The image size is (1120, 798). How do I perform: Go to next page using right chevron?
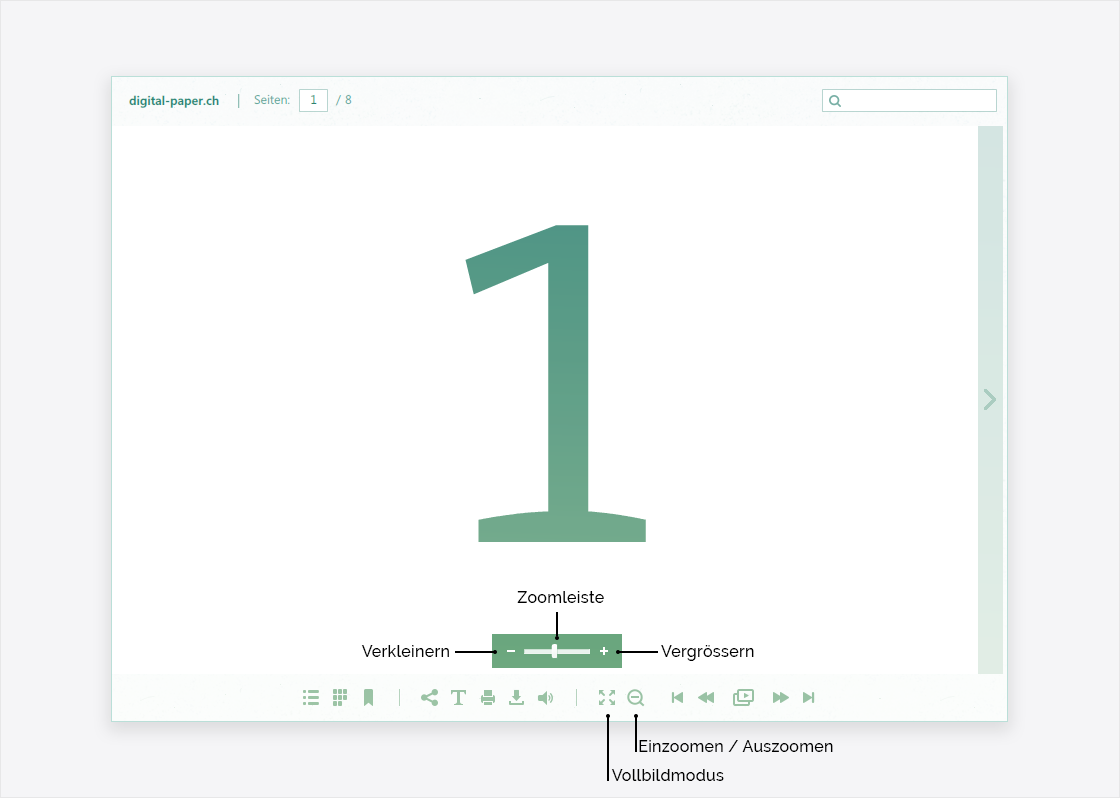[x=990, y=400]
